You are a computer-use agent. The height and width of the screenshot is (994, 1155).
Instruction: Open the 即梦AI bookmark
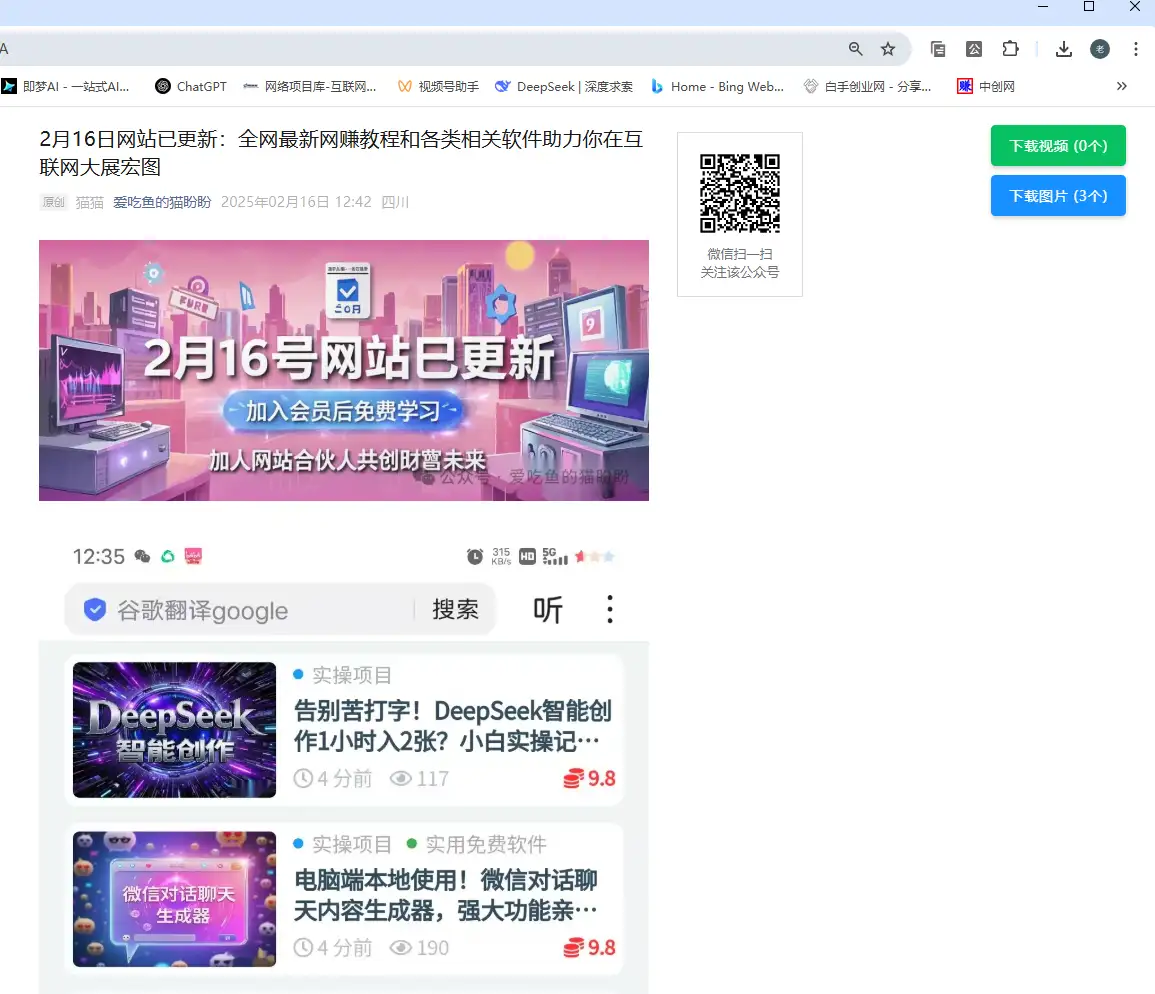[x=66, y=87]
